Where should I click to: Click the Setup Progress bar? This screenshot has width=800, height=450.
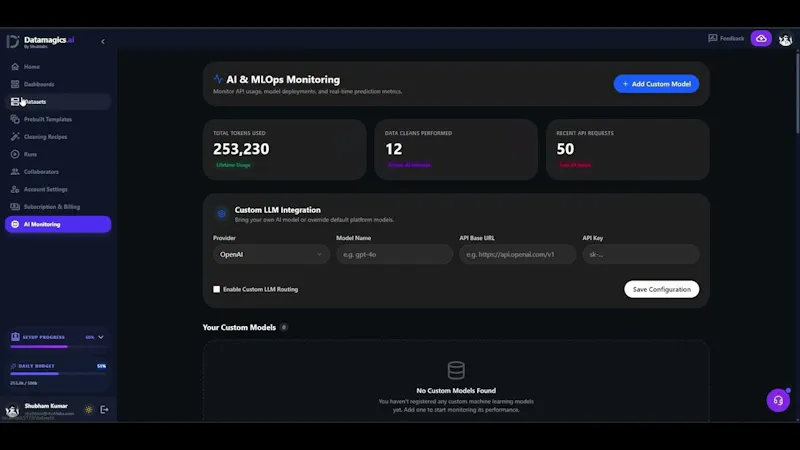[58, 347]
